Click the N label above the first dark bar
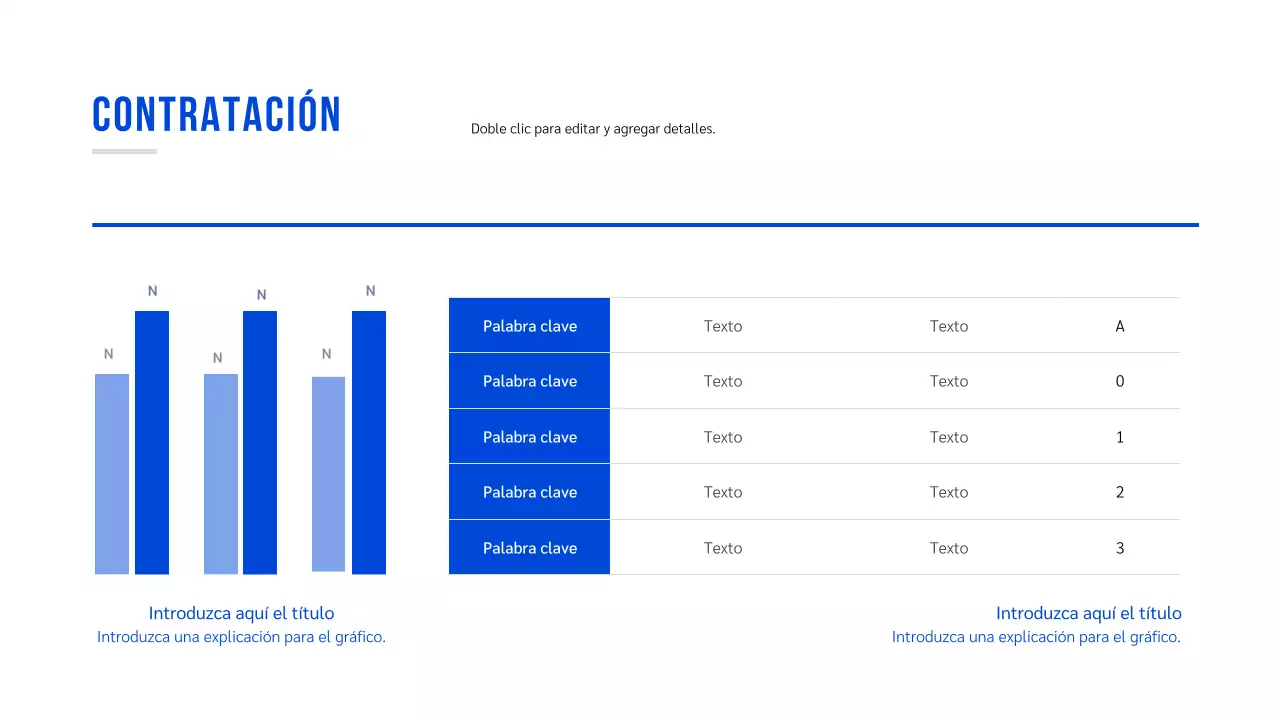1280x720 pixels. click(153, 291)
